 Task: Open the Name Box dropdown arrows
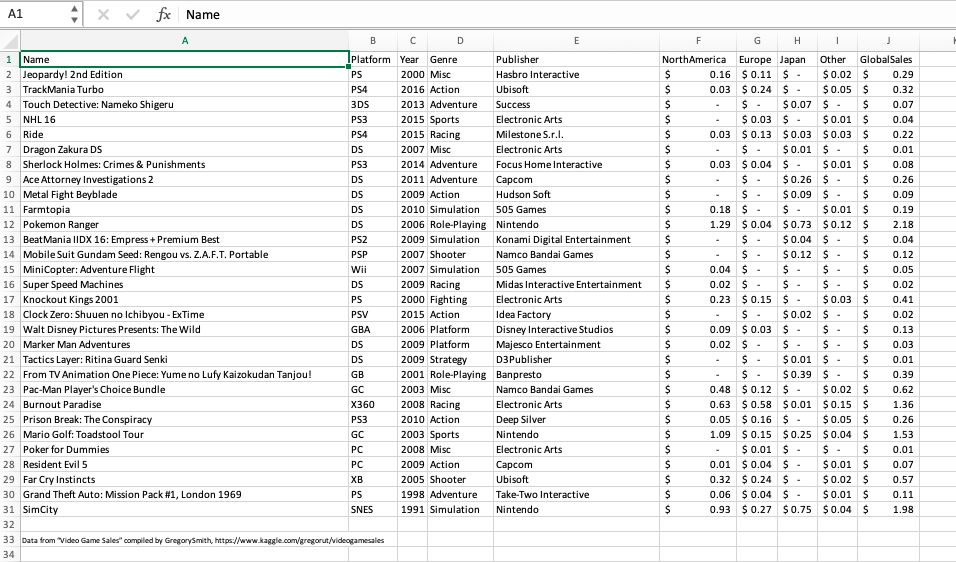(x=74, y=14)
